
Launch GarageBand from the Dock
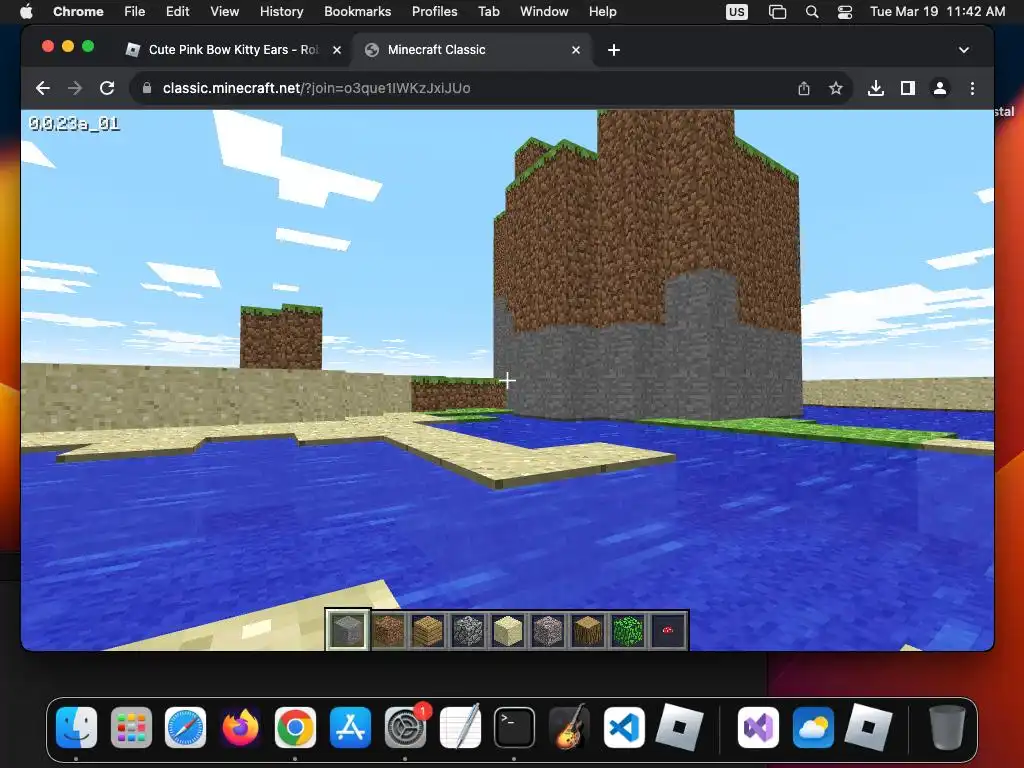(x=569, y=728)
